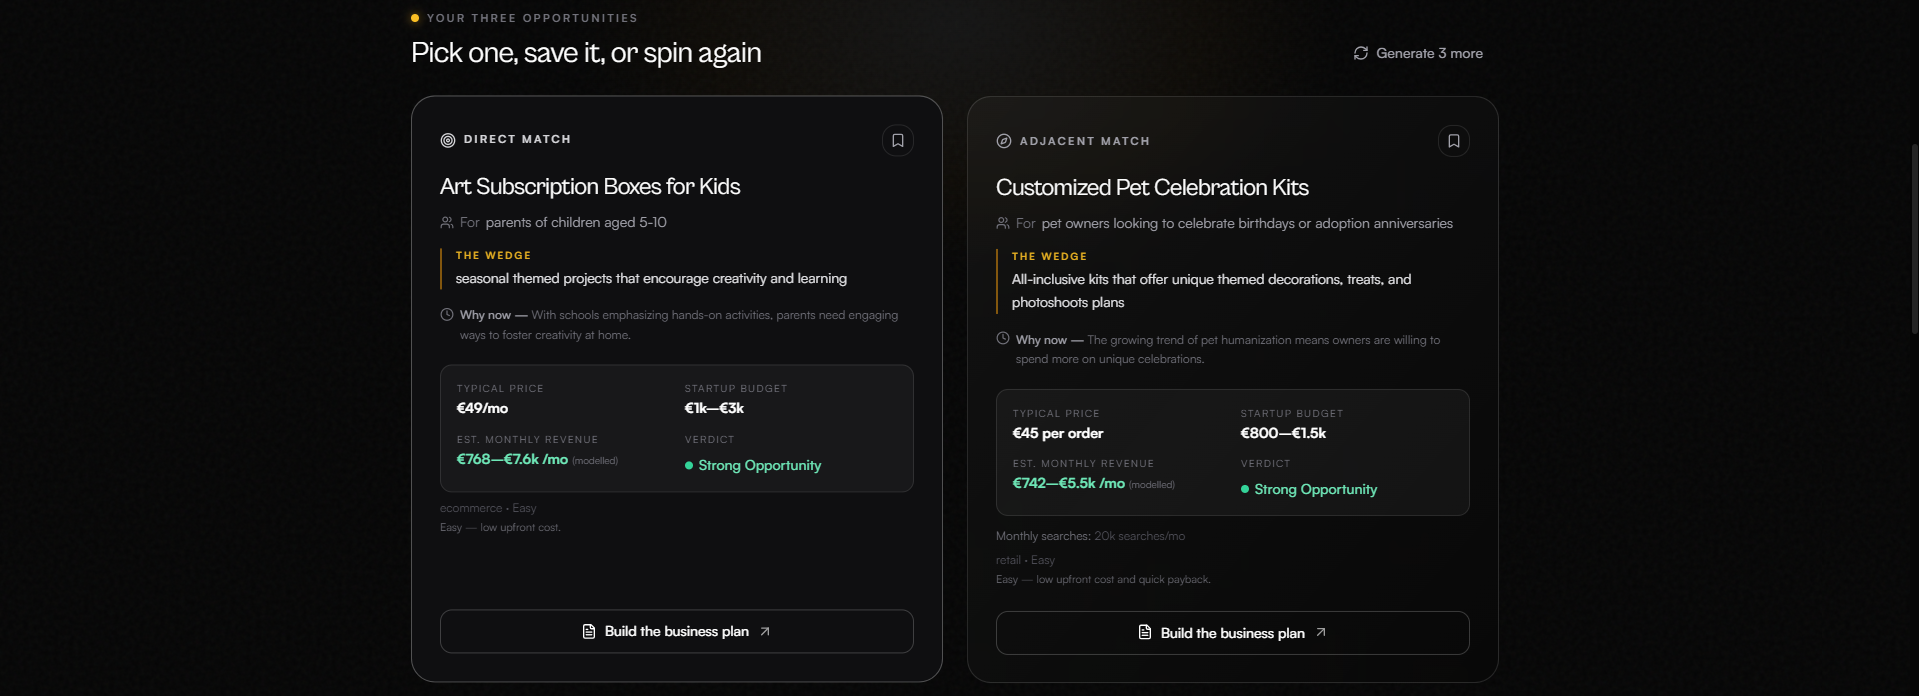Click the external arrow on the Pet Kits plan button

coord(1321,632)
